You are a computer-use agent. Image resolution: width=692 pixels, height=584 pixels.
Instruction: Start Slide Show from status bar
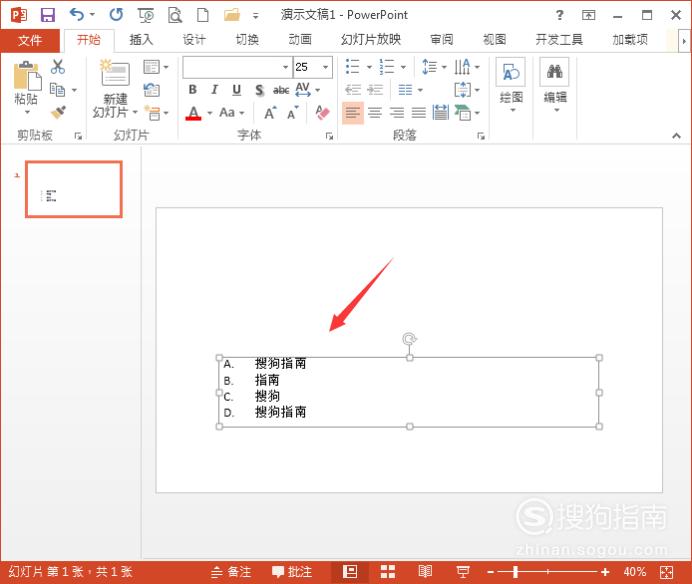463,572
